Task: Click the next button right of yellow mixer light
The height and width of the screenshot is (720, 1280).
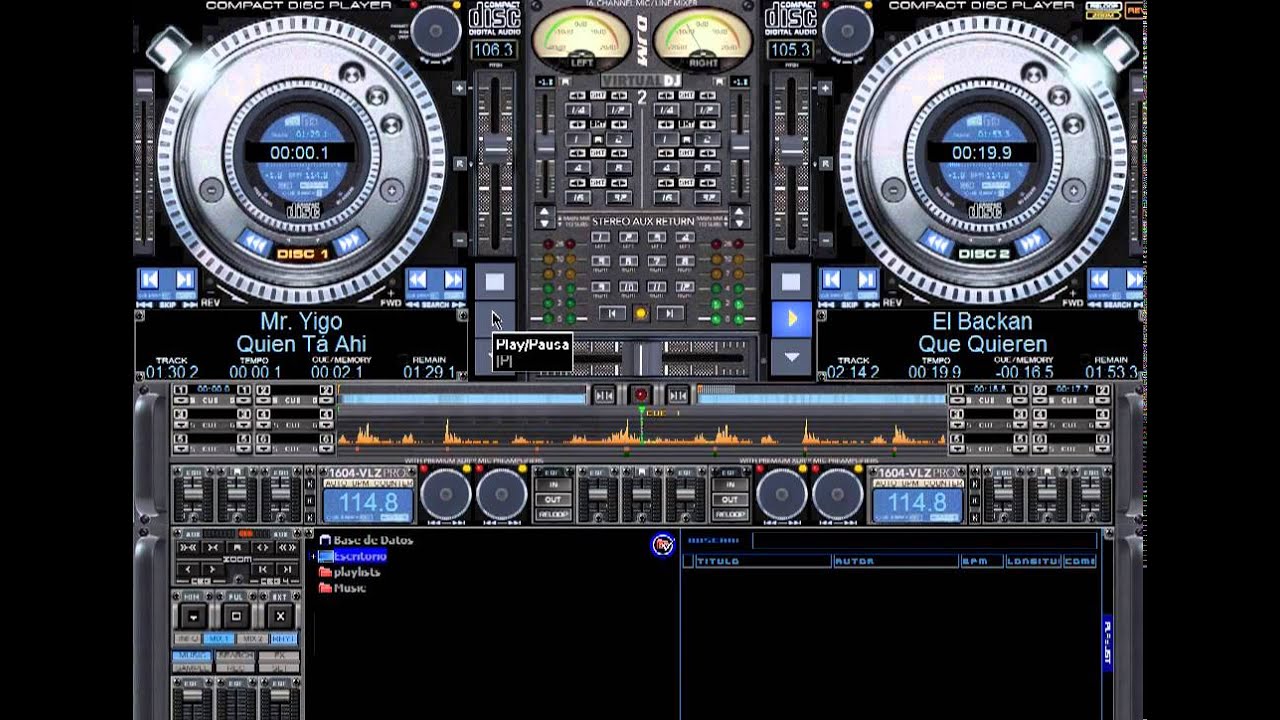Action: (670, 313)
